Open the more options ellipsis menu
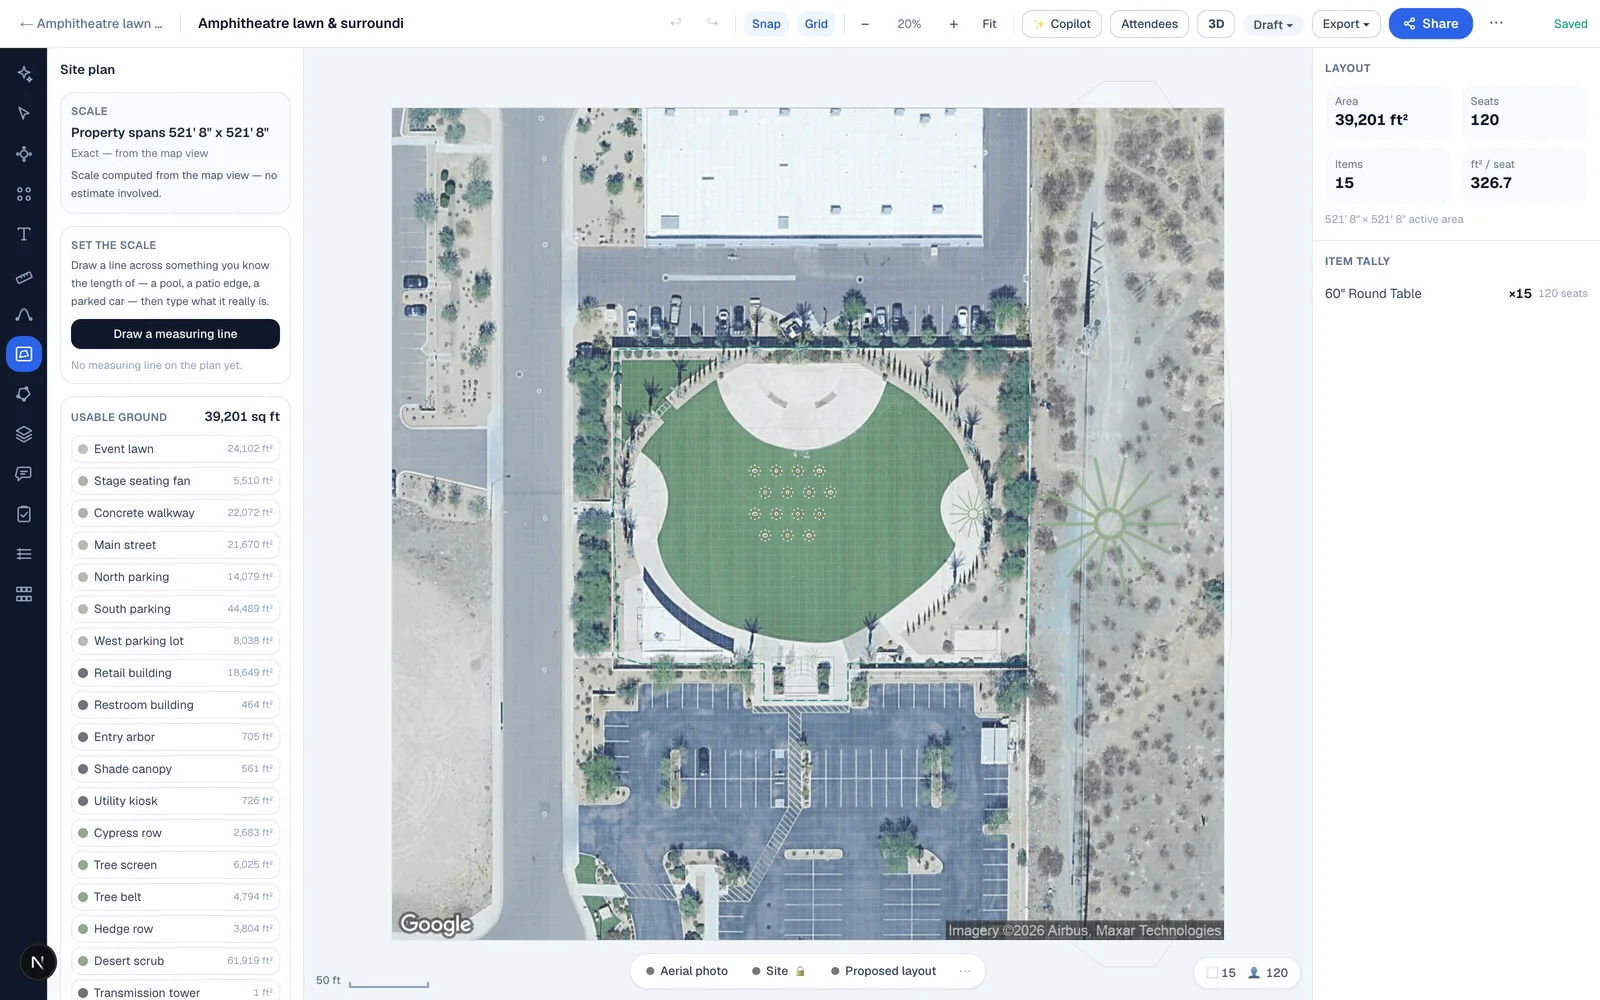 click(x=1496, y=23)
